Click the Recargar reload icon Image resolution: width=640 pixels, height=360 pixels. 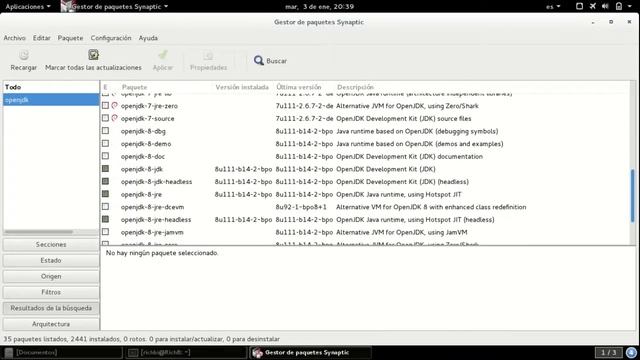[x=24, y=55]
